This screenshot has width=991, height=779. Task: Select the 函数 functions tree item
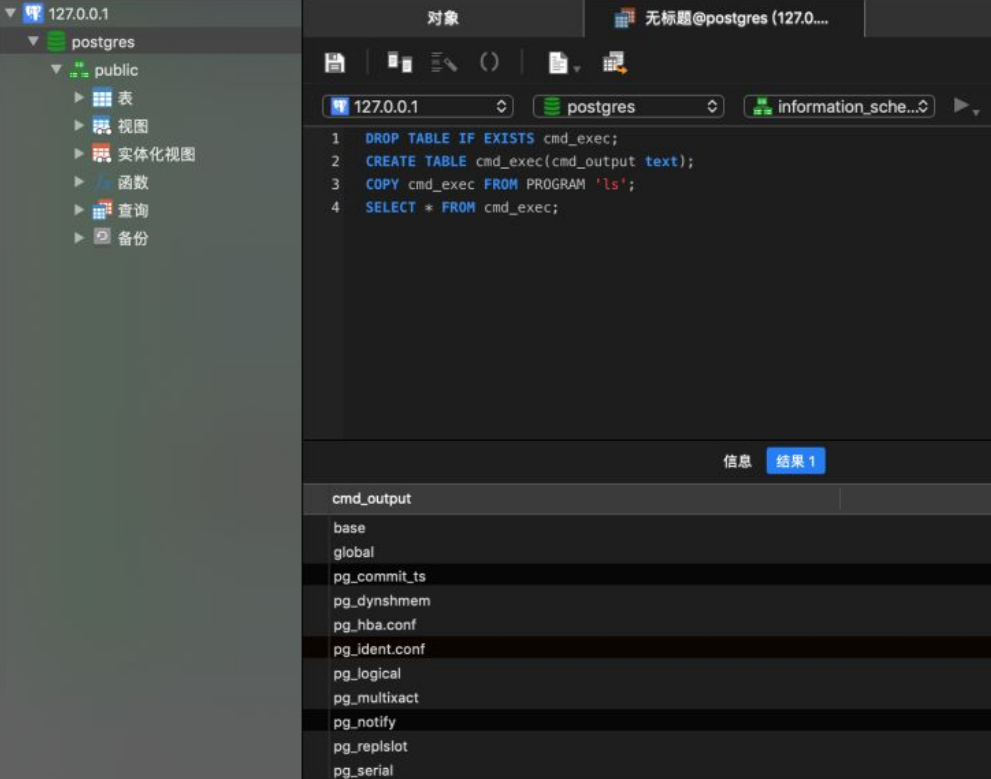[x=132, y=182]
